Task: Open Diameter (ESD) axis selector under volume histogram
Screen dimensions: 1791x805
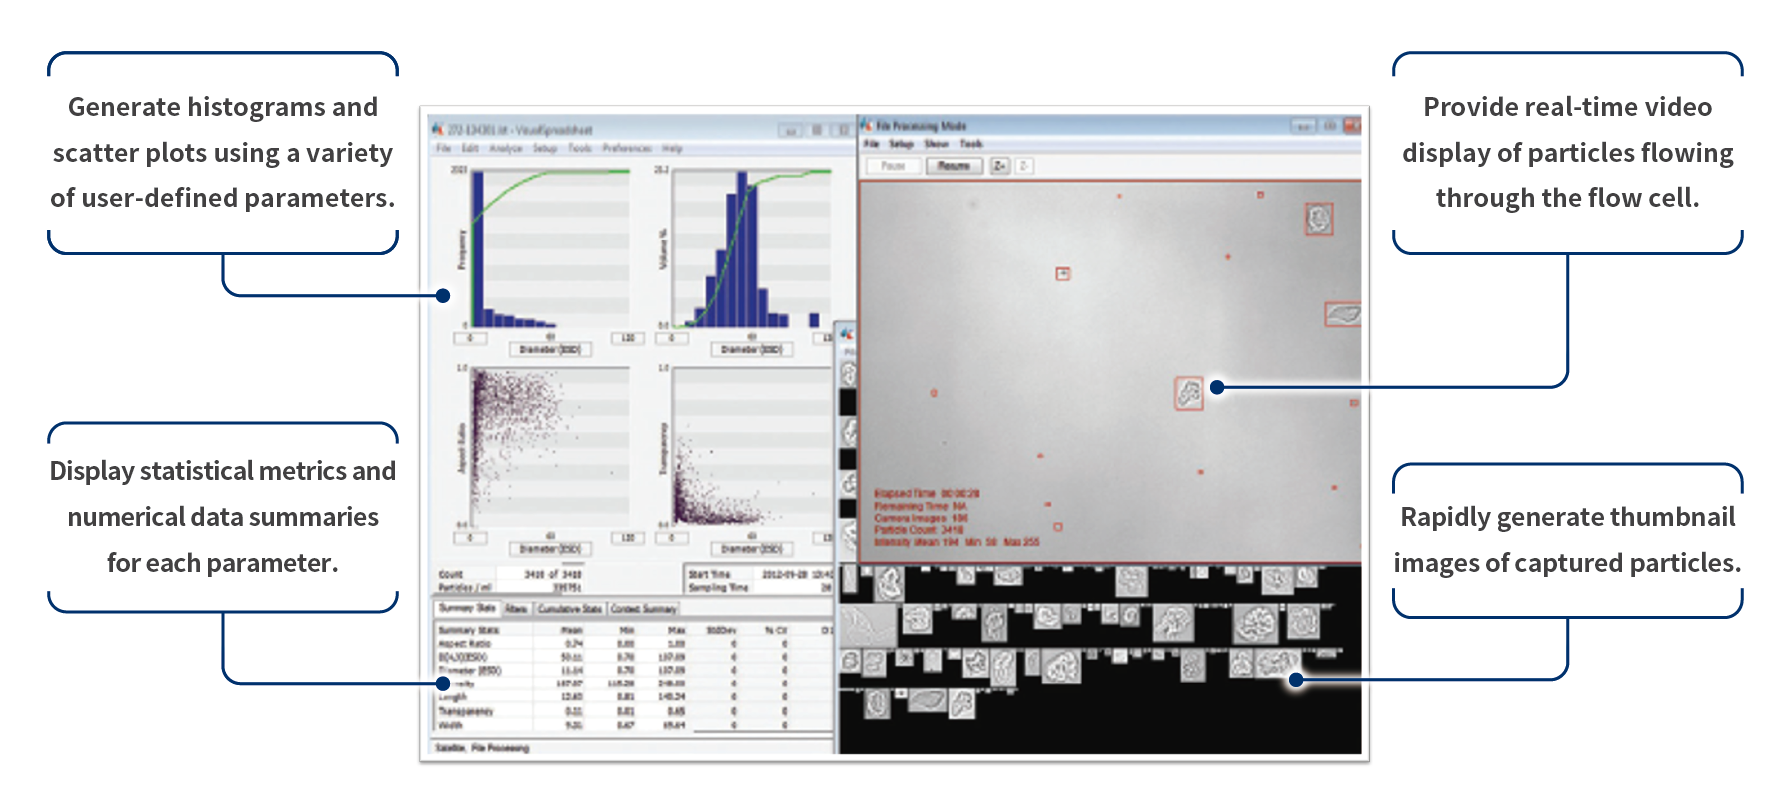Action: click(x=752, y=350)
